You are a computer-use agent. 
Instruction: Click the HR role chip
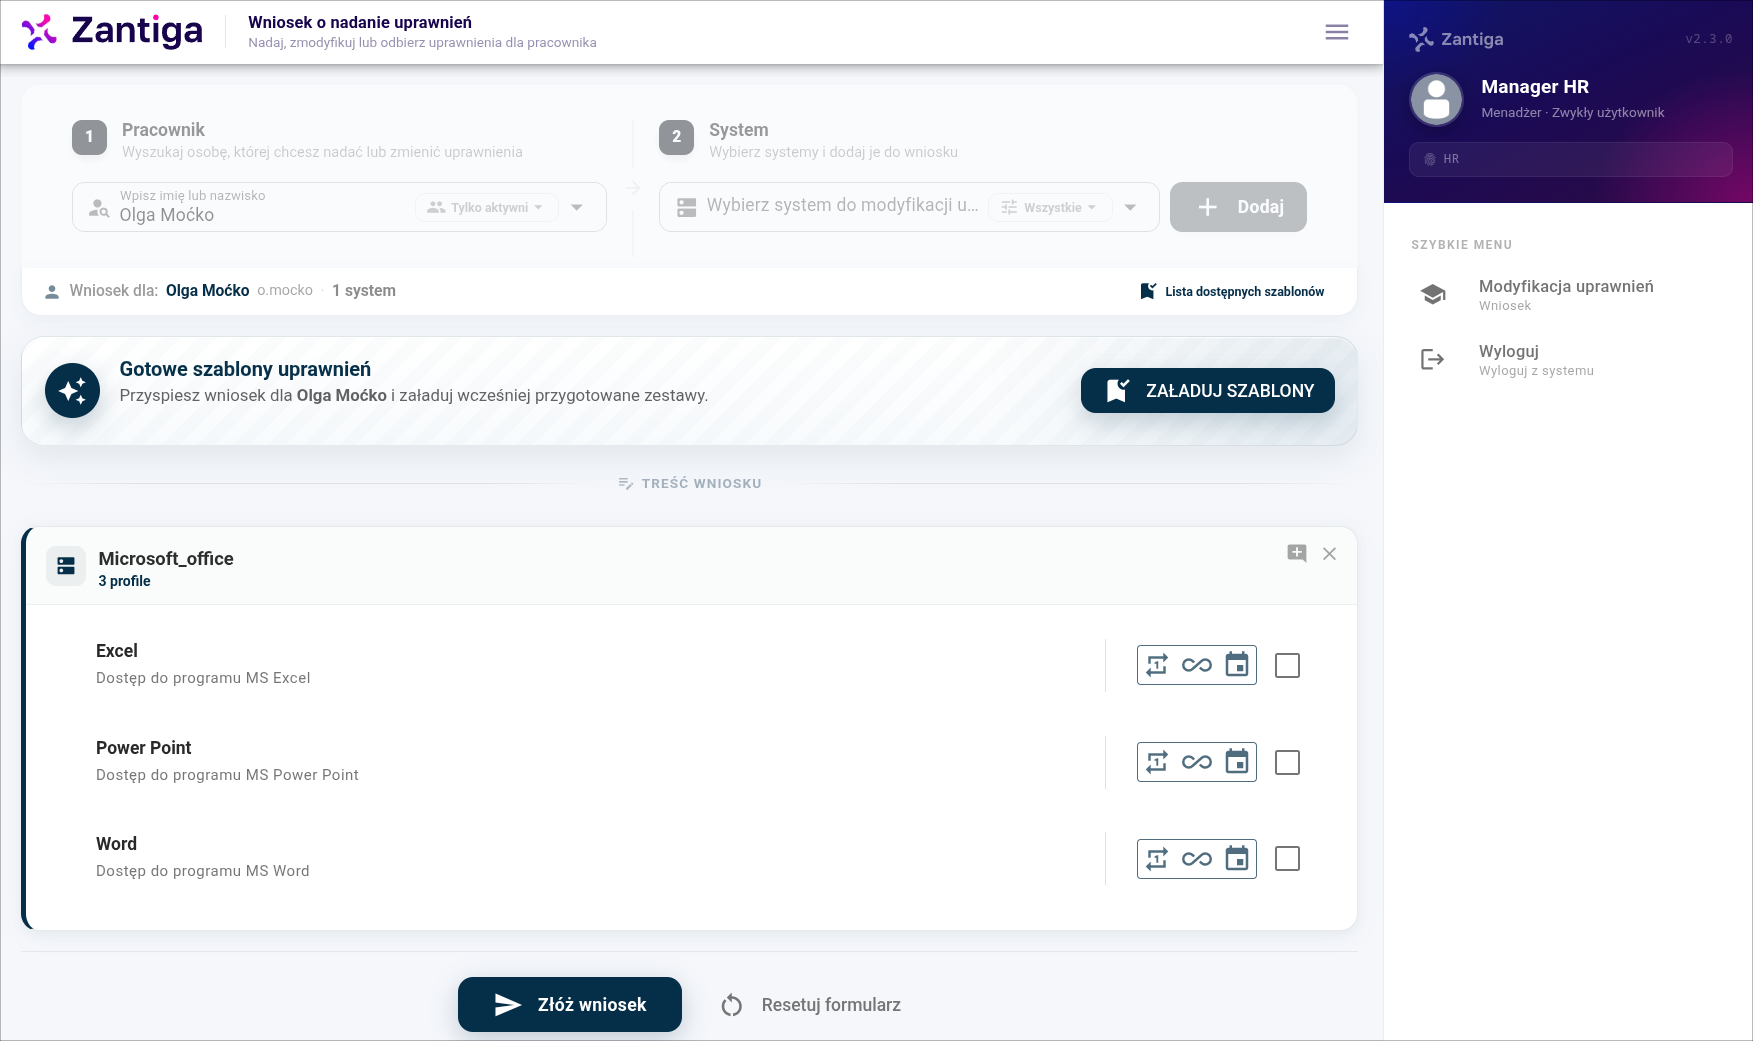pos(1570,159)
